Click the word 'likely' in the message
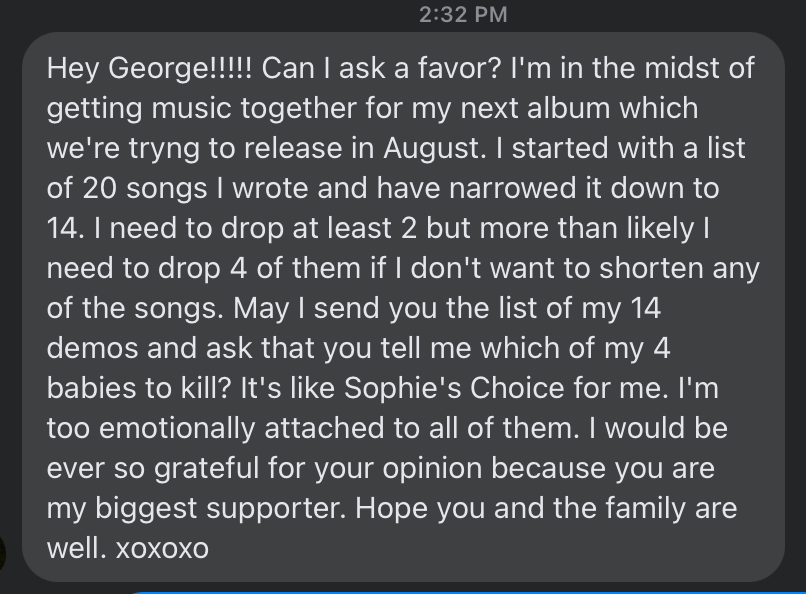The height and width of the screenshot is (594, 806). (x=661, y=229)
